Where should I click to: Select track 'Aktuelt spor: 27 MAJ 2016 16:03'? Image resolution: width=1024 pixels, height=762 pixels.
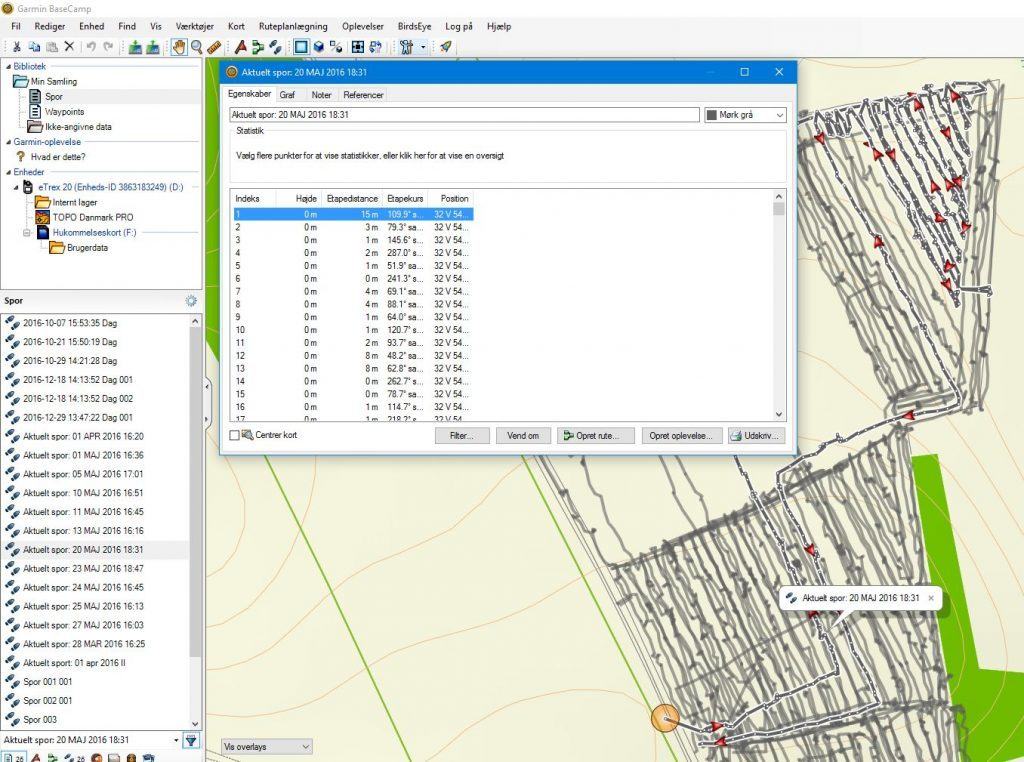point(83,626)
